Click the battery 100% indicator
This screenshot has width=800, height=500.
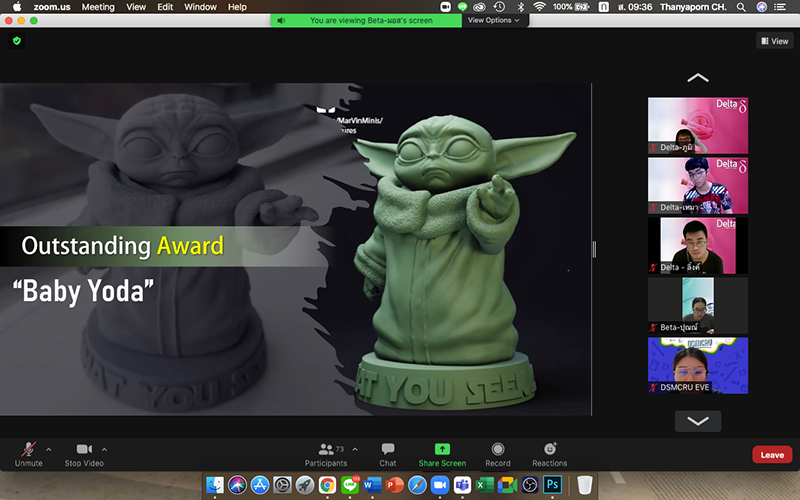coord(571,7)
